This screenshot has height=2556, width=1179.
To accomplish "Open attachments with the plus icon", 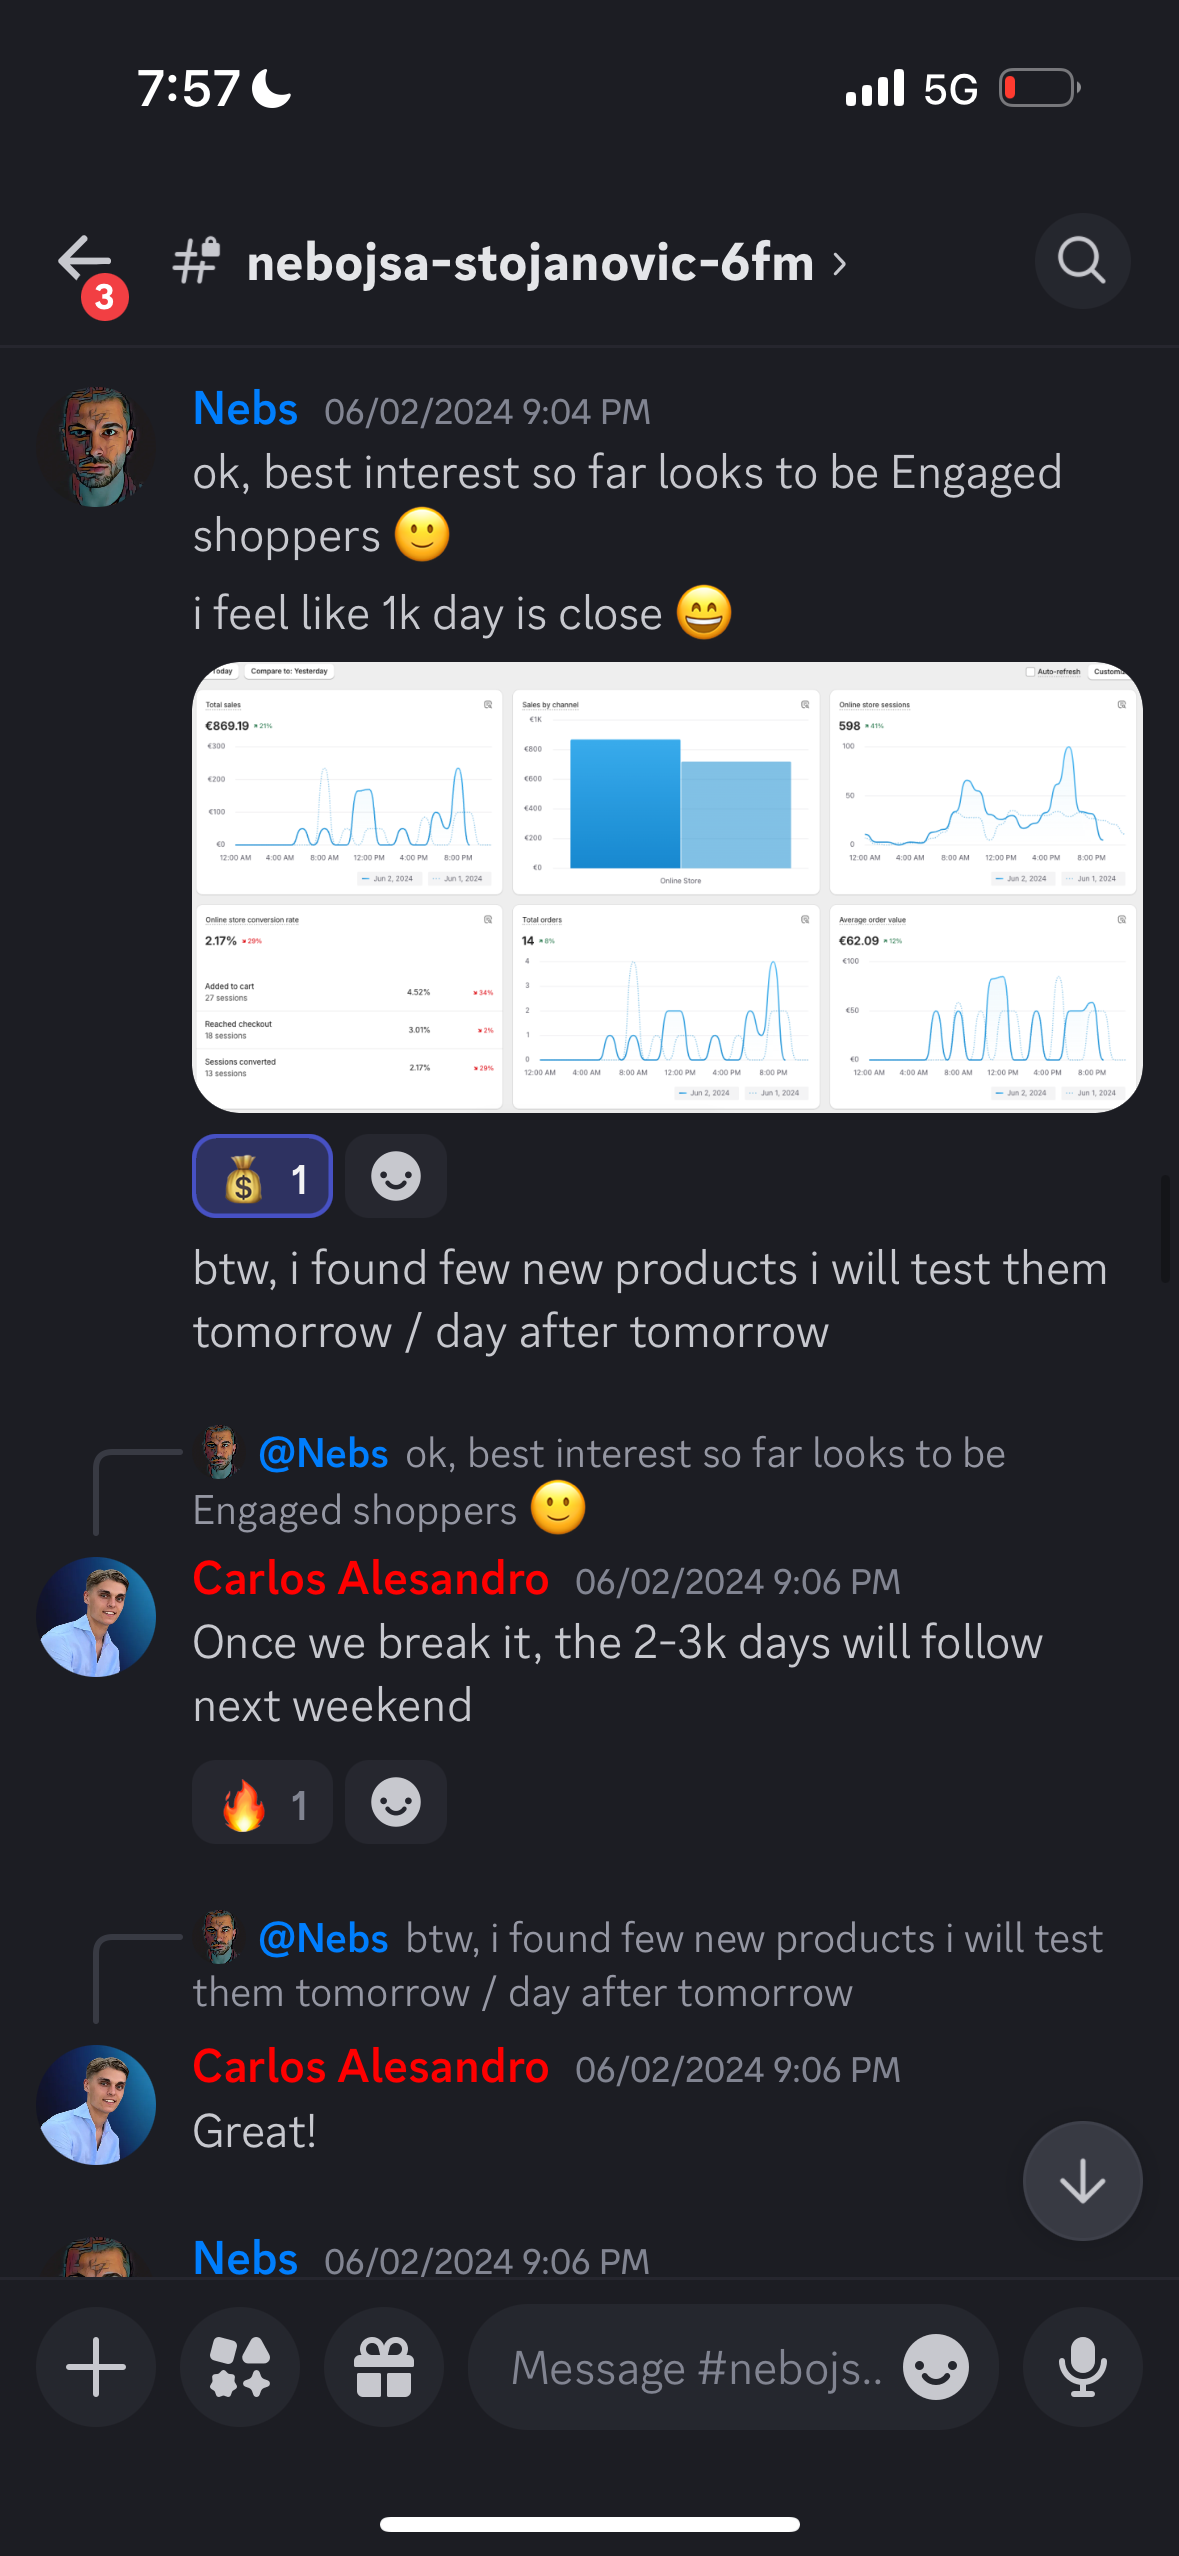I will [x=95, y=2367].
